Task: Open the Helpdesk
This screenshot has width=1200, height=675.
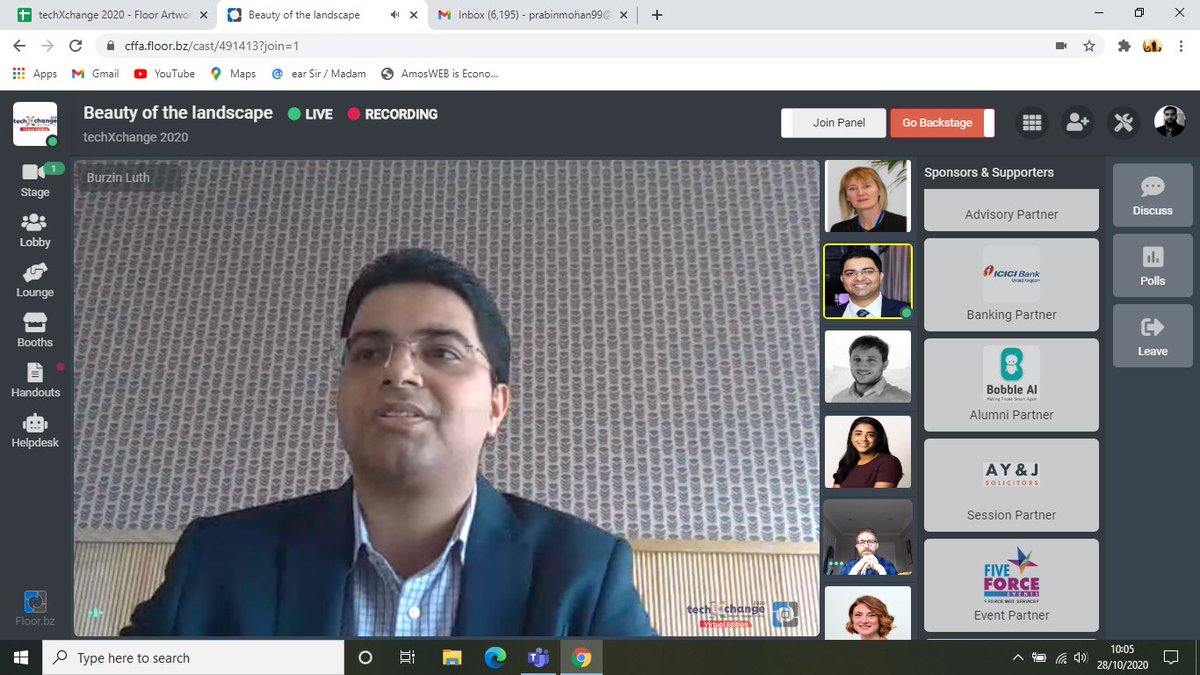Action: pos(35,431)
